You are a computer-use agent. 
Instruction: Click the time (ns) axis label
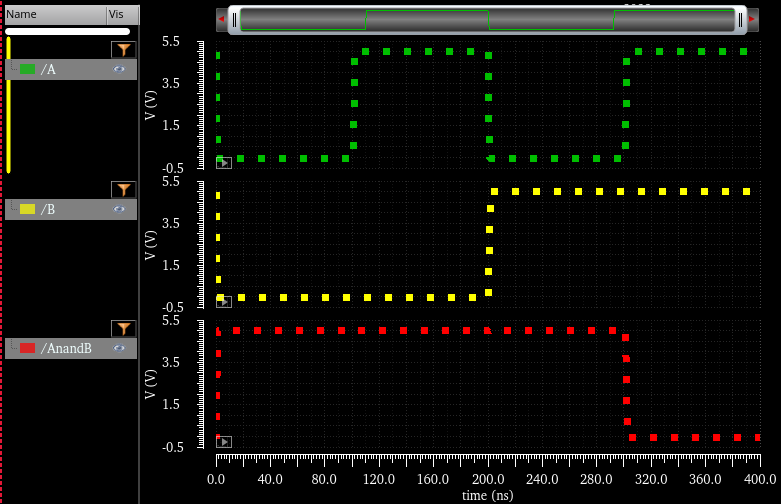pos(488,496)
